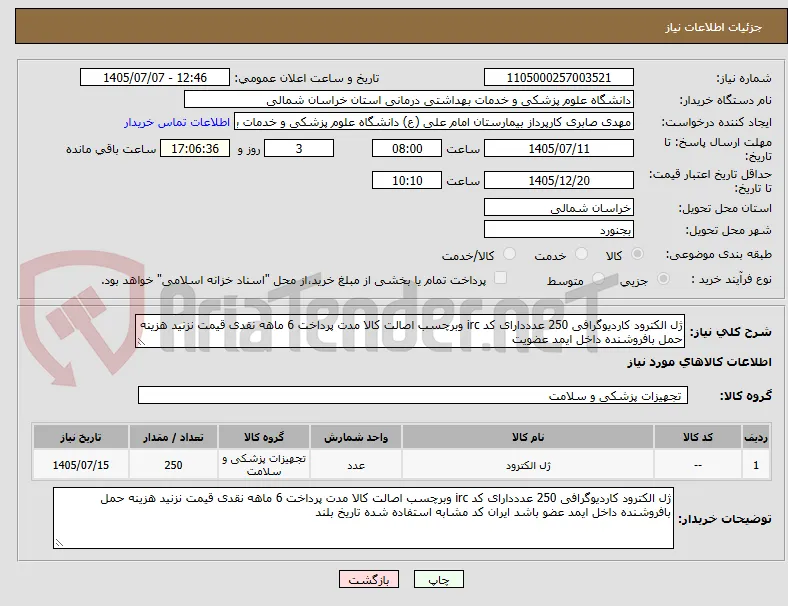Click the چاپ print button
This screenshot has width=788, height=606.
click(x=439, y=579)
